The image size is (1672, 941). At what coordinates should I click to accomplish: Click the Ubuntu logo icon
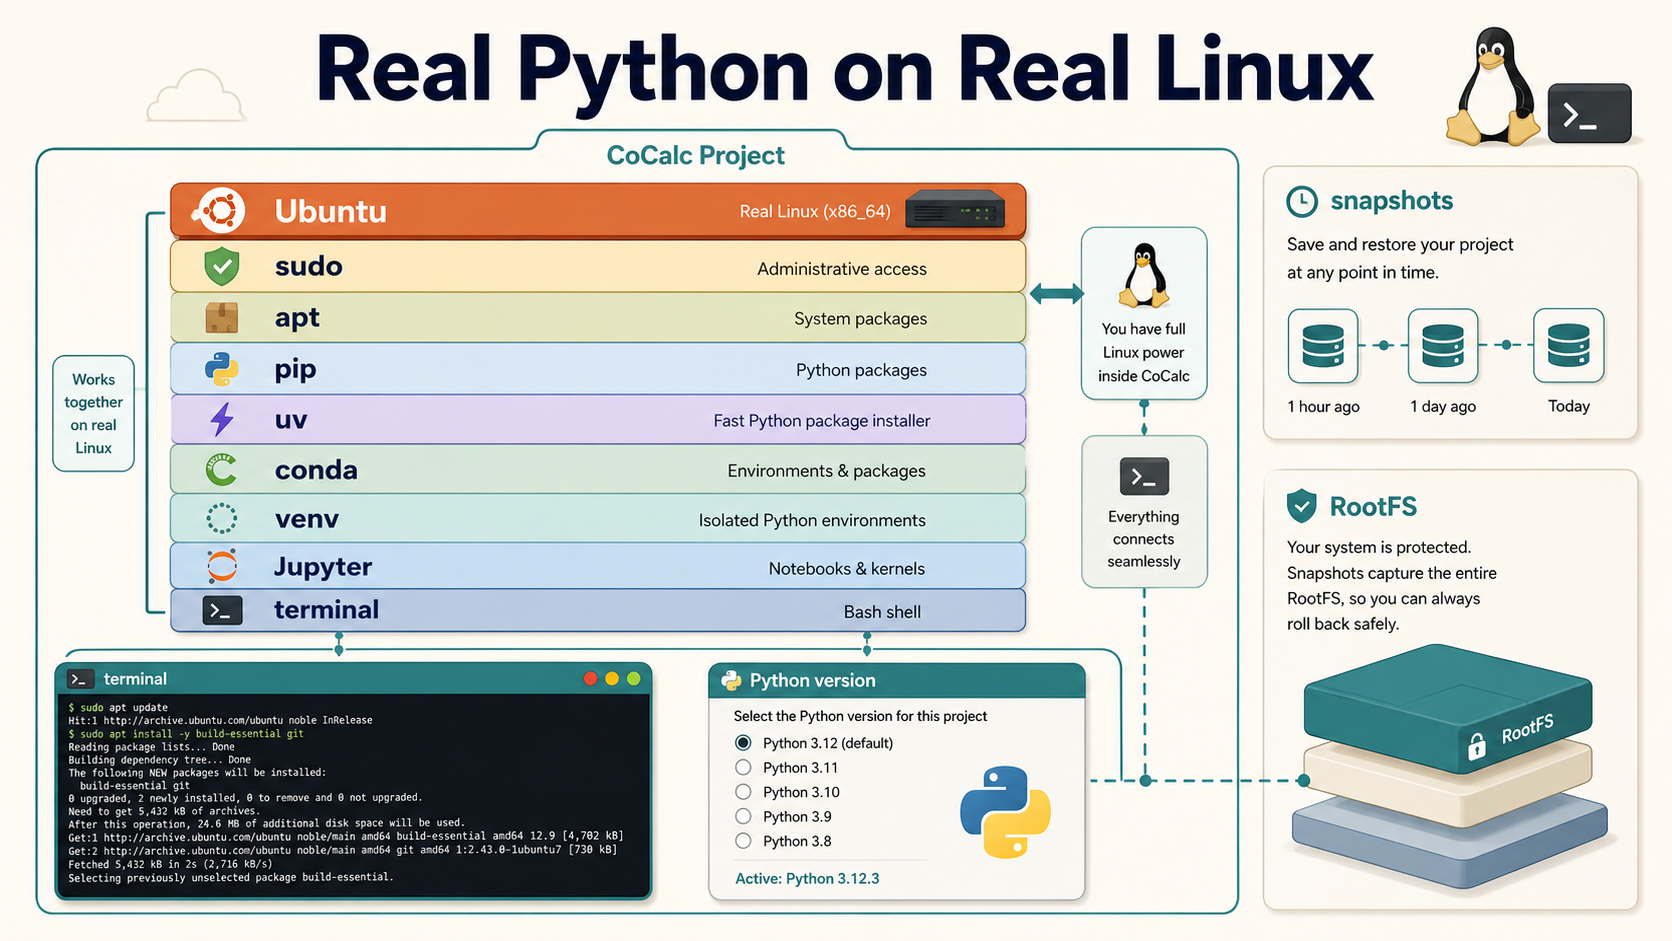[220, 211]
